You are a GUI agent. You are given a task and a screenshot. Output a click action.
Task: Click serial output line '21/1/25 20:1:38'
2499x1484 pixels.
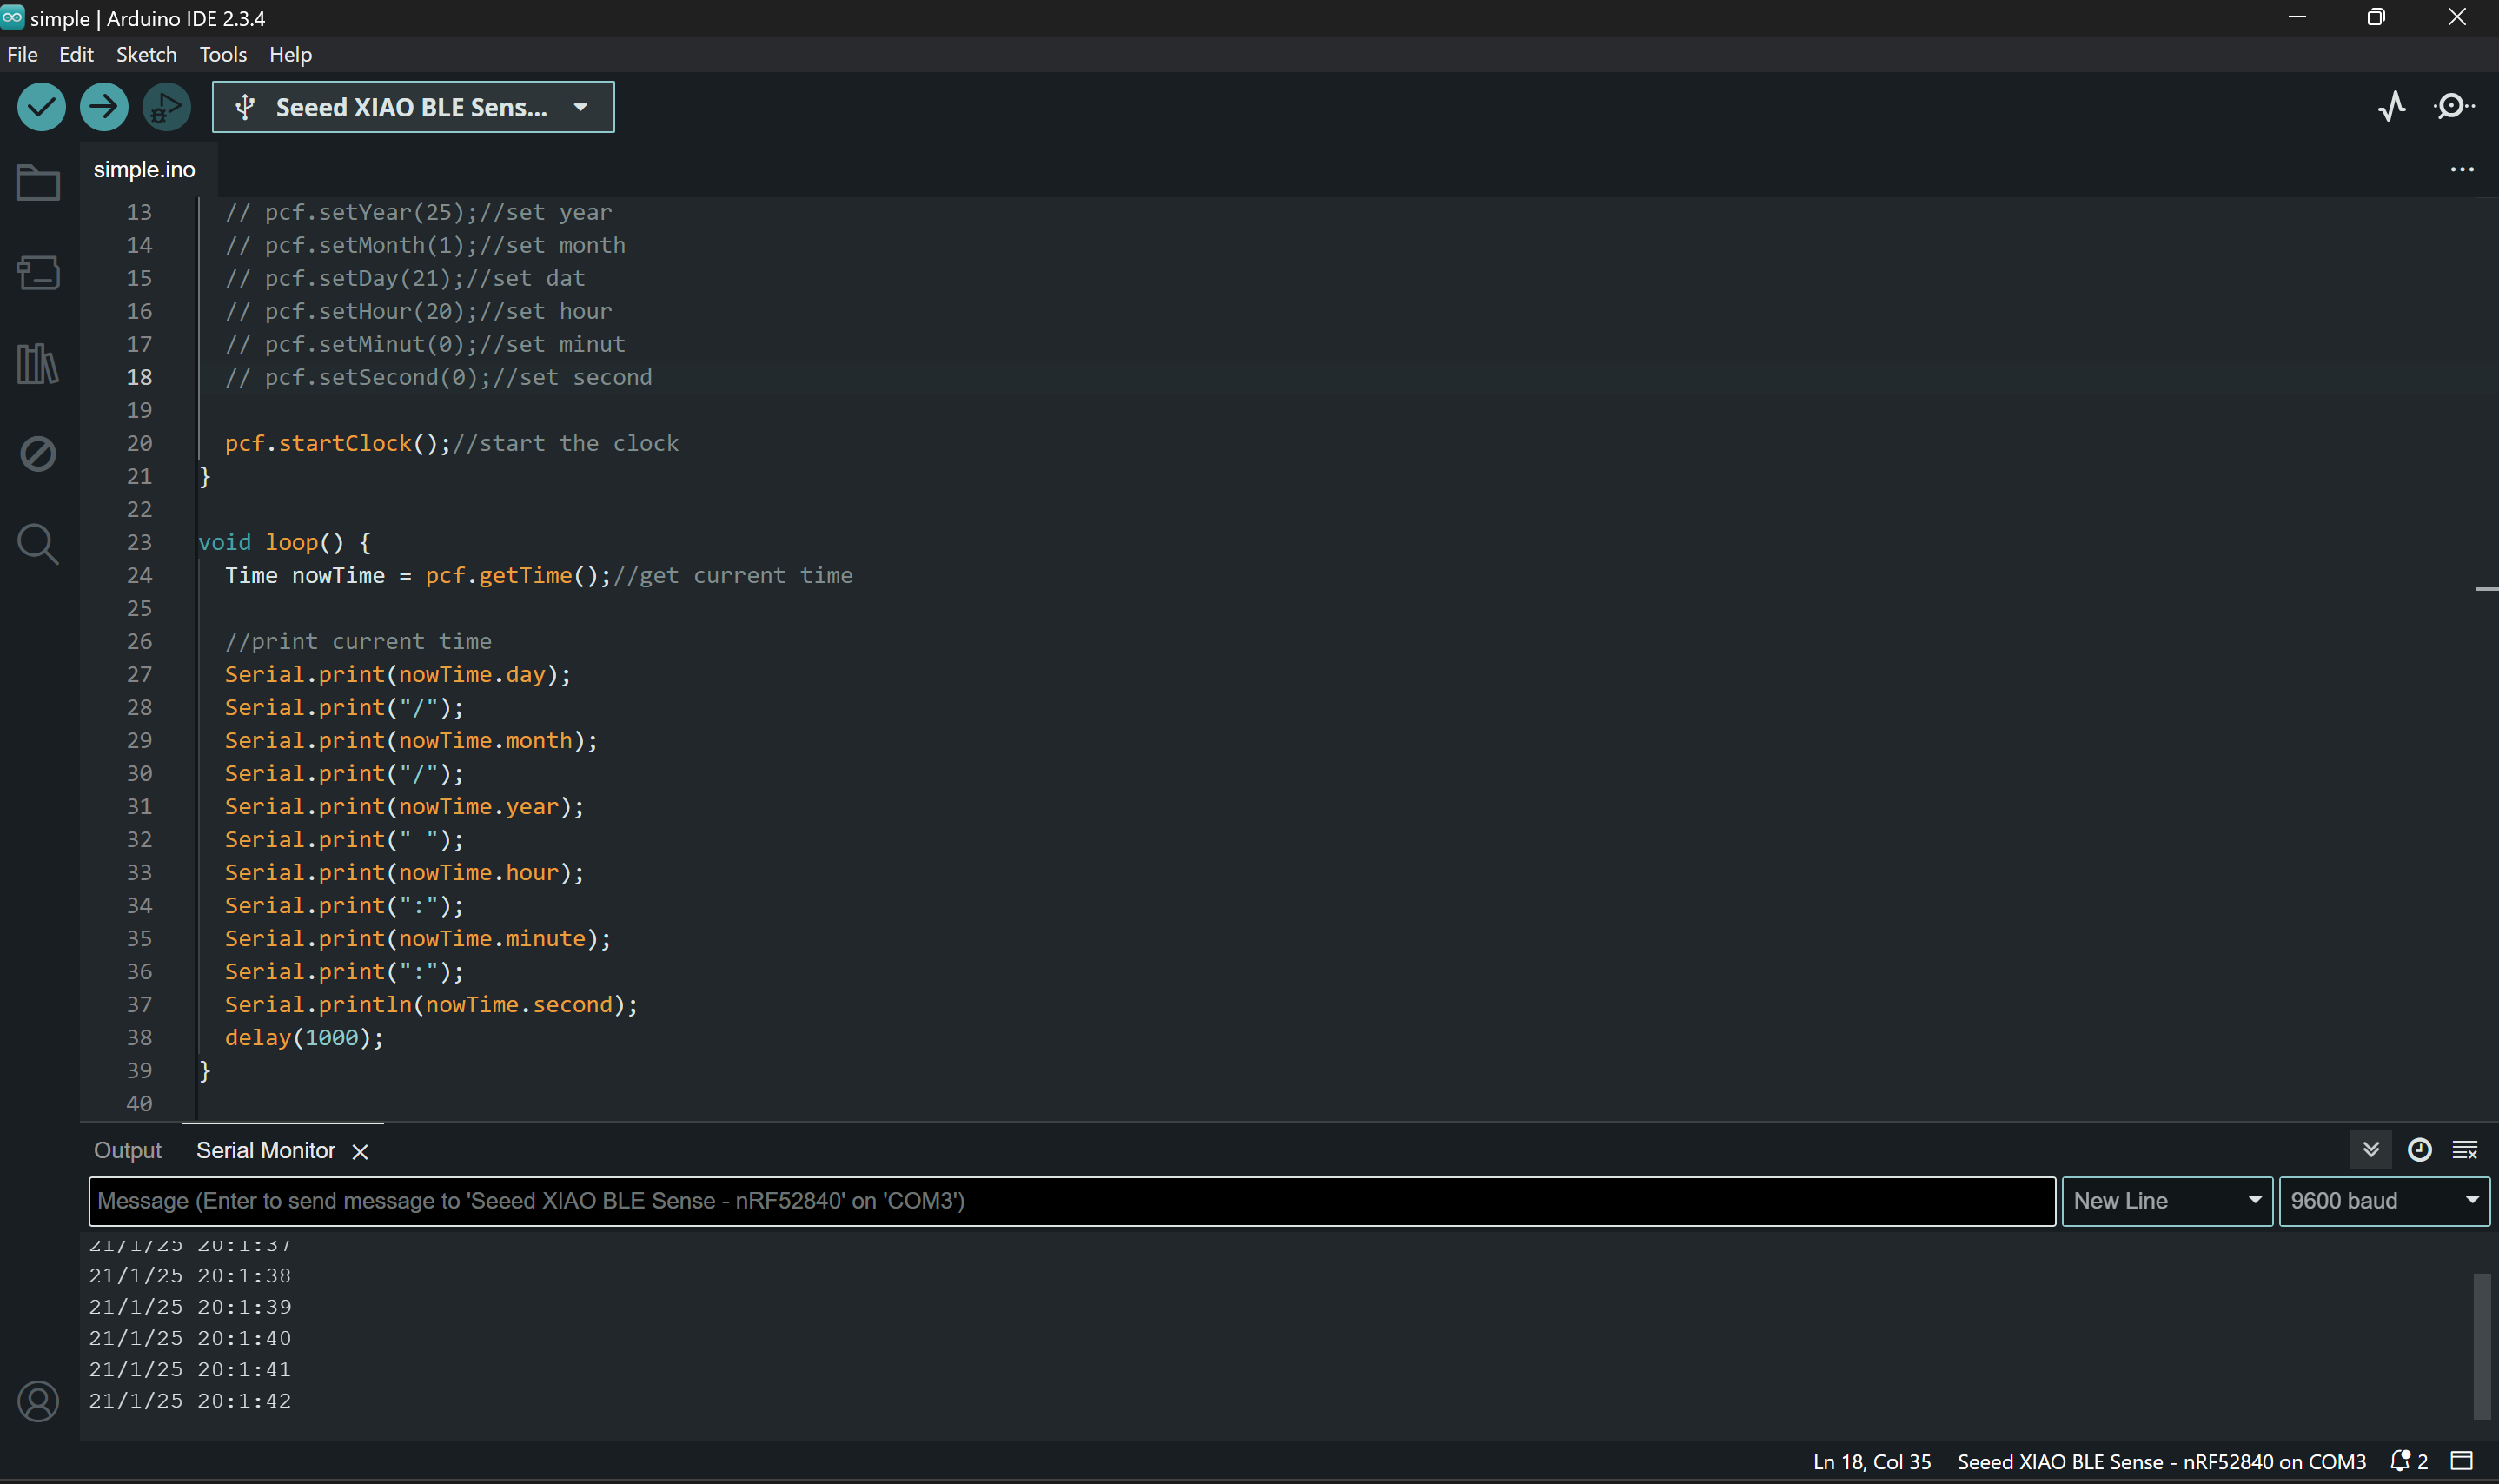click(x=190, y=1276)
